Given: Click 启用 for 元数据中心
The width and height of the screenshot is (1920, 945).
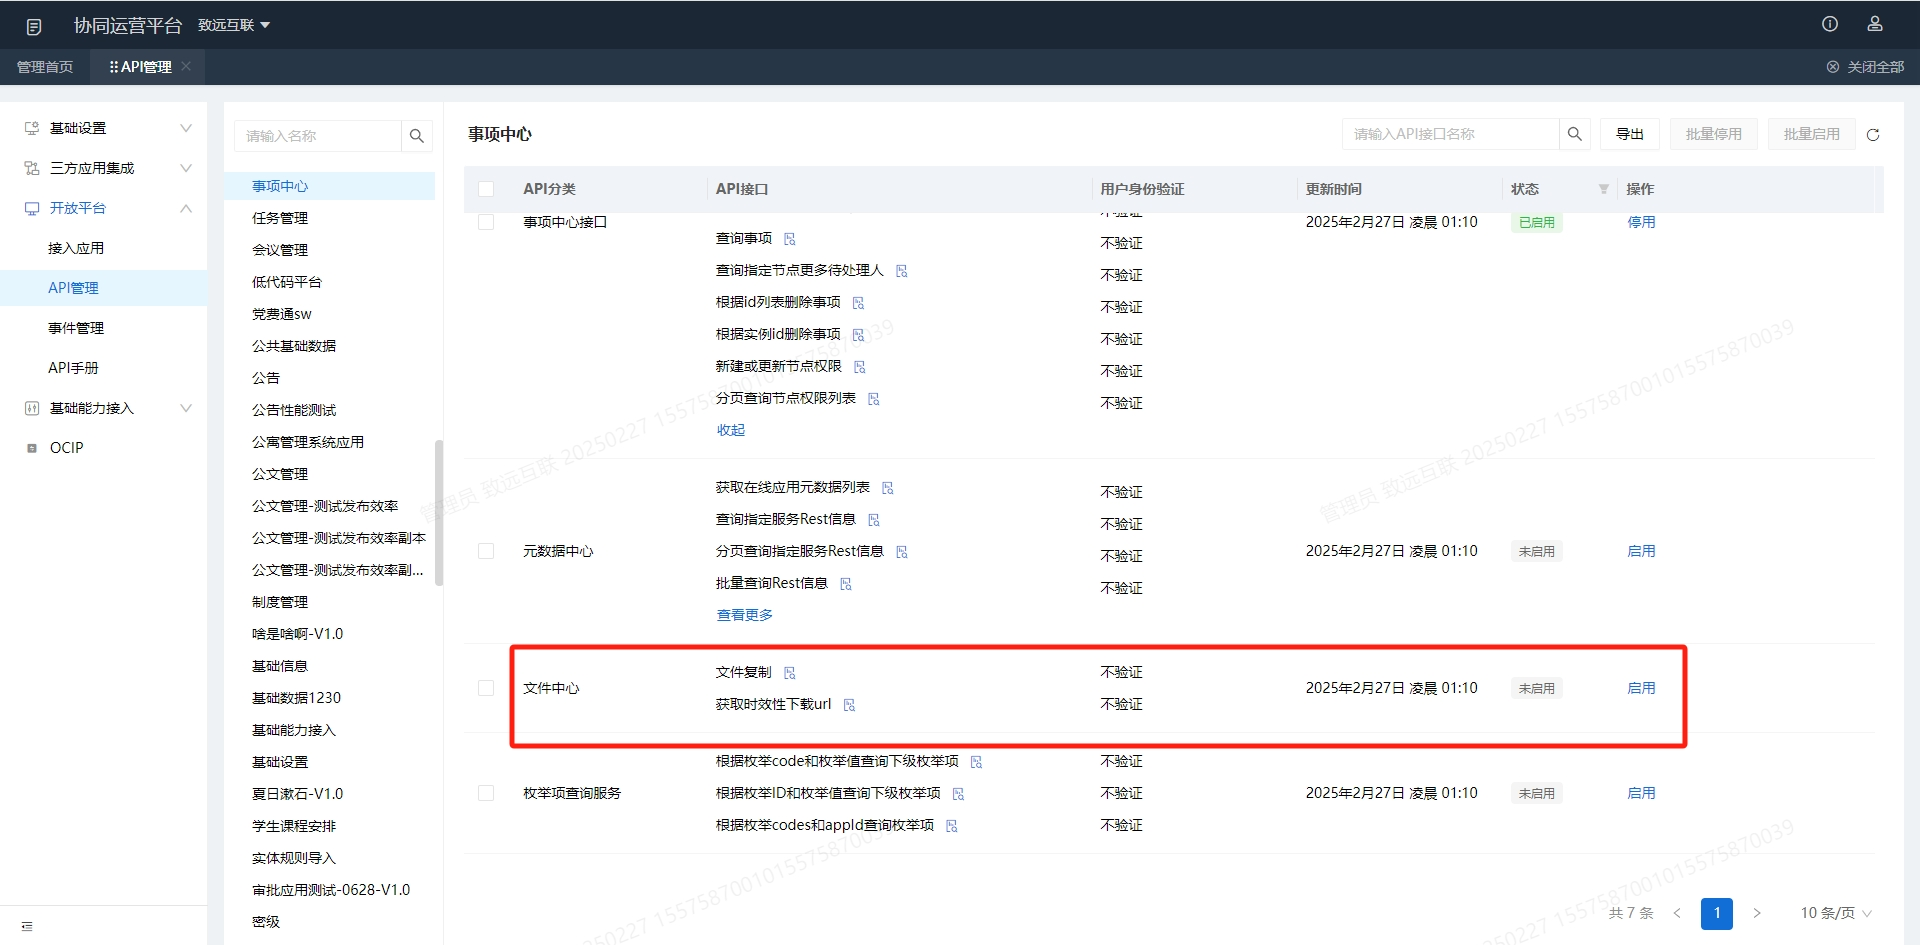Looking at the screenshot, I should (x=1641, y=551).
